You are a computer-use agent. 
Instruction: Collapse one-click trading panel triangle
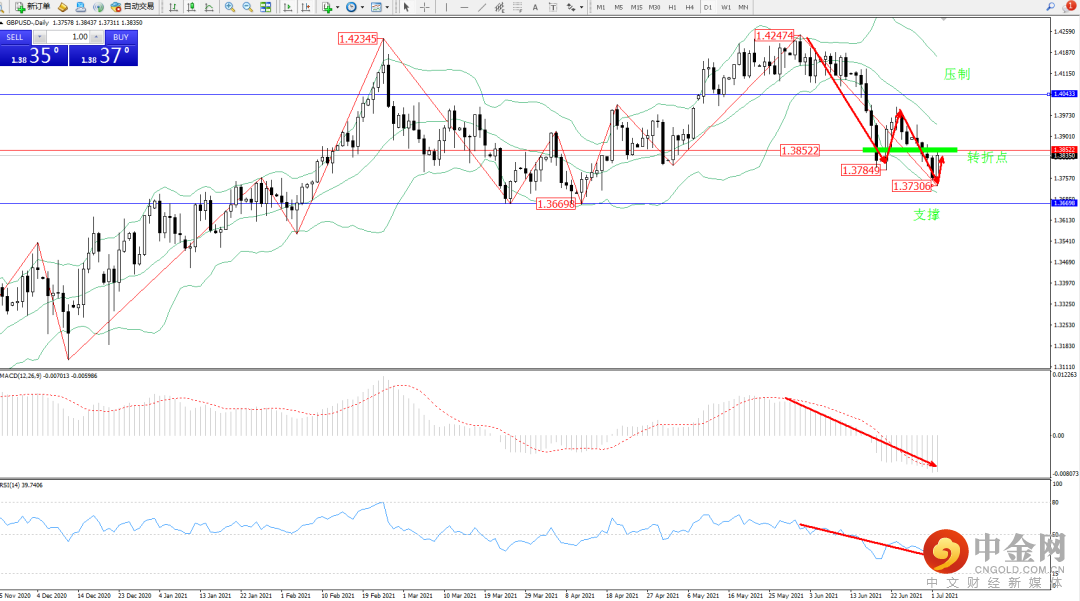[2, 23]
